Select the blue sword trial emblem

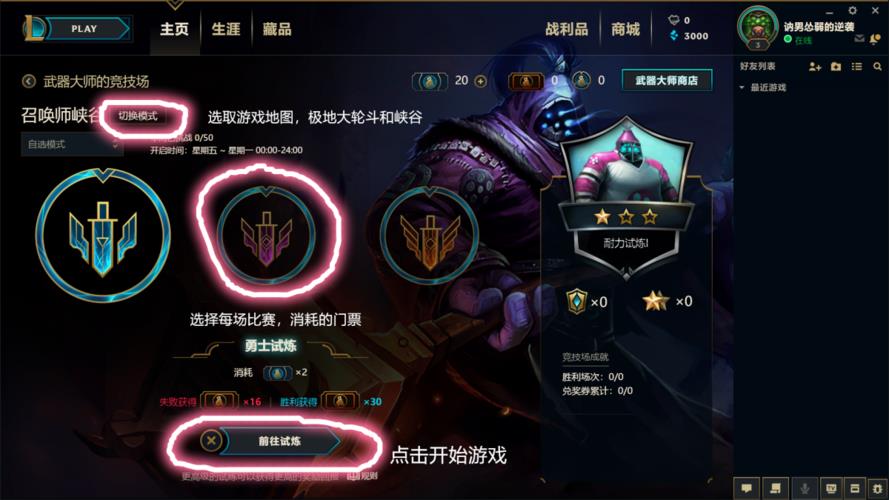103,234
